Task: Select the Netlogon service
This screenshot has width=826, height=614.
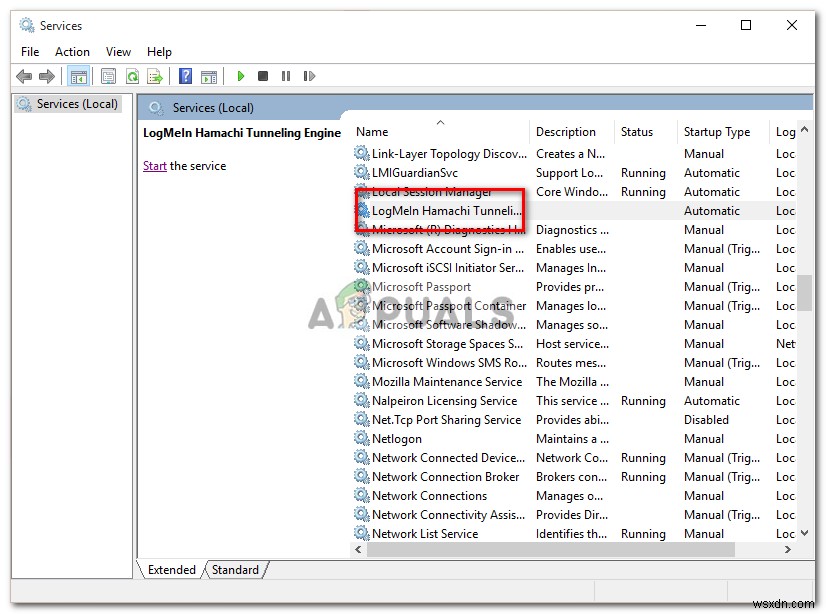Action: [x=574, y=439]
